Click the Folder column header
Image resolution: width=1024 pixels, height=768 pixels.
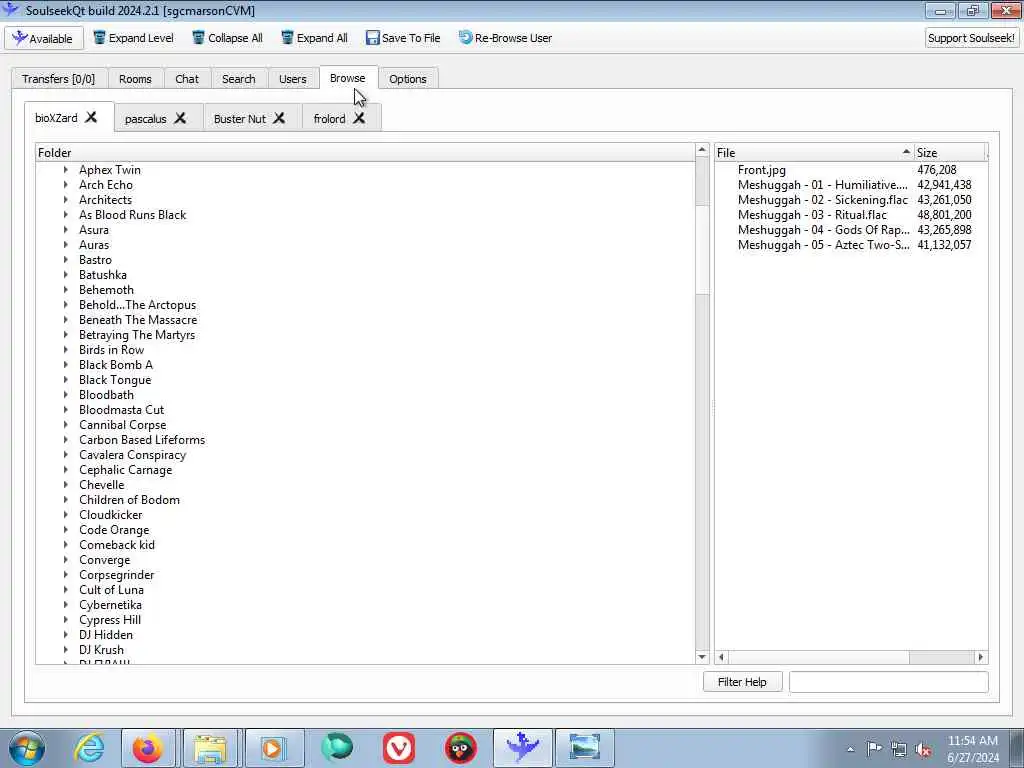[365, 152]
